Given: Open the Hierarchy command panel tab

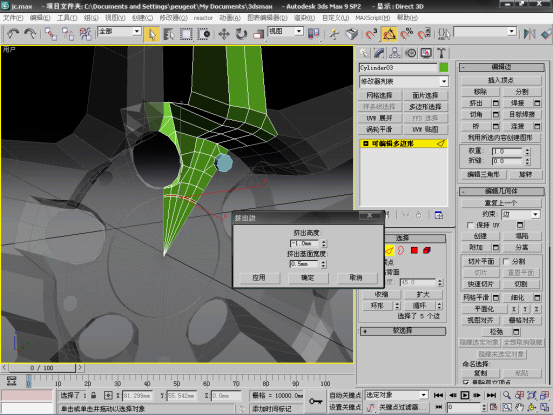Looking at the screenshot, I should 395,53.
